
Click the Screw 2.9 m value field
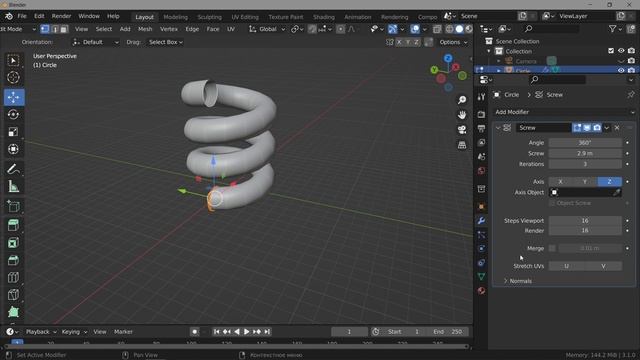tap(585, 153)
